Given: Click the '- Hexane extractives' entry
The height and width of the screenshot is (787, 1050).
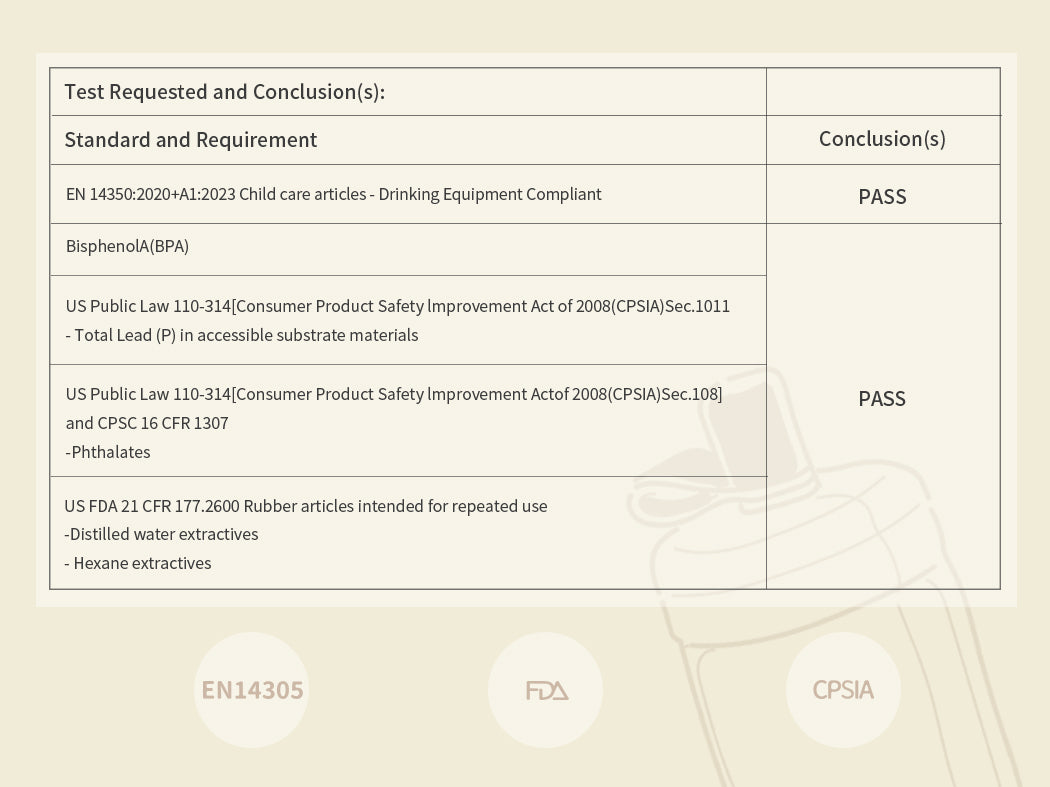Looking at the screenshot, I should point(138,563).
